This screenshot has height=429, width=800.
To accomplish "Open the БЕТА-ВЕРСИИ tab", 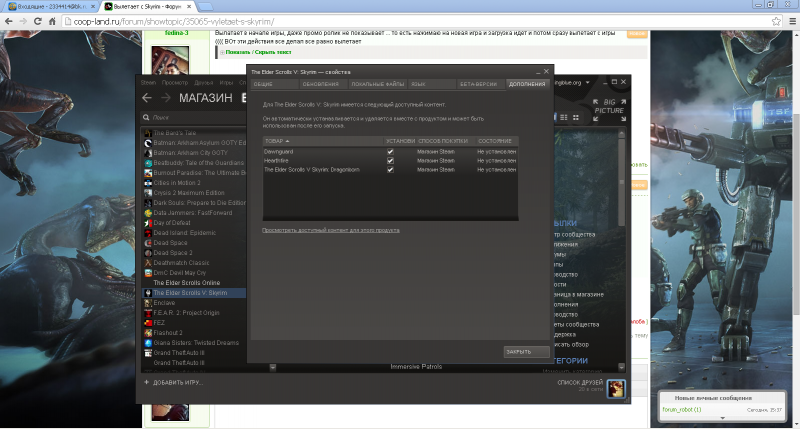I will [480, 84].
